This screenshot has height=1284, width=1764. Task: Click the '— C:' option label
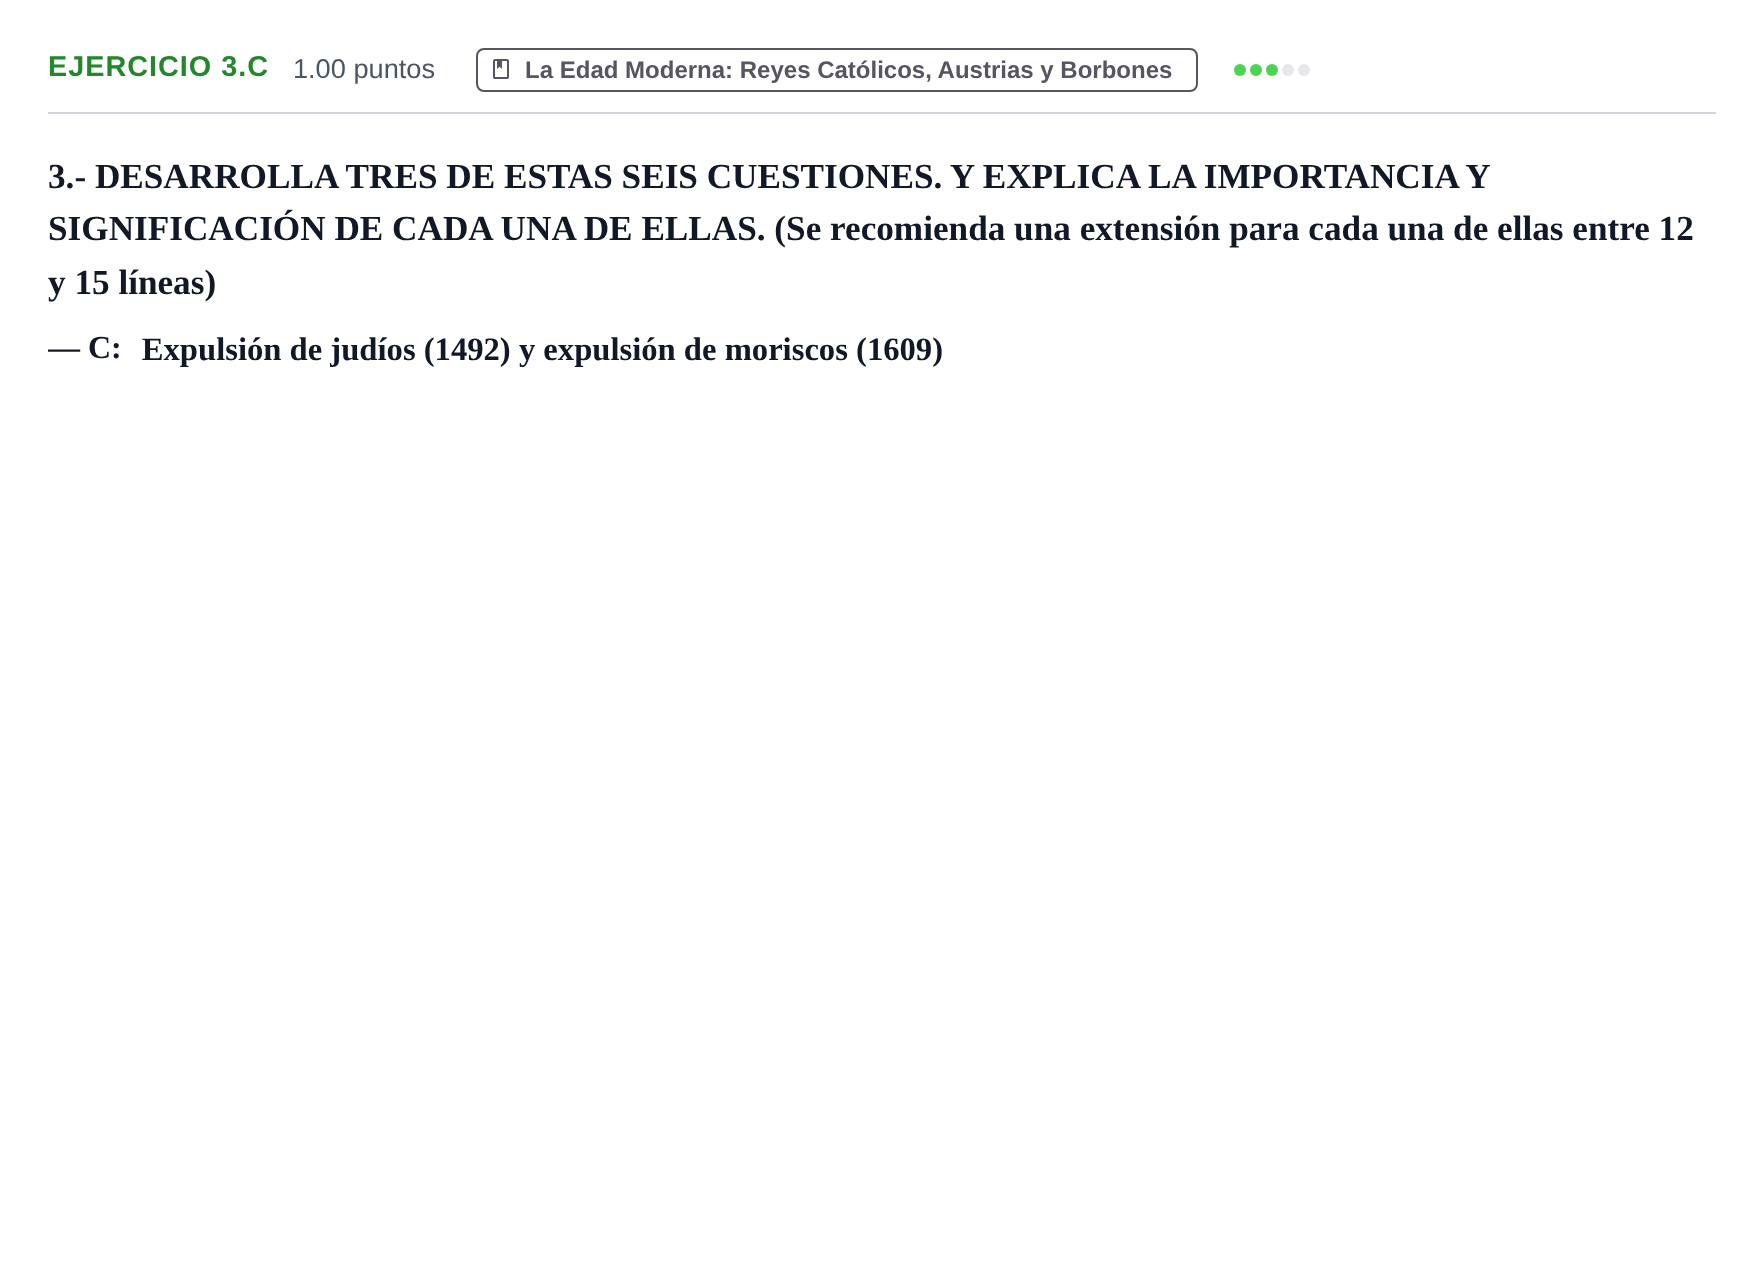[85, 349]
